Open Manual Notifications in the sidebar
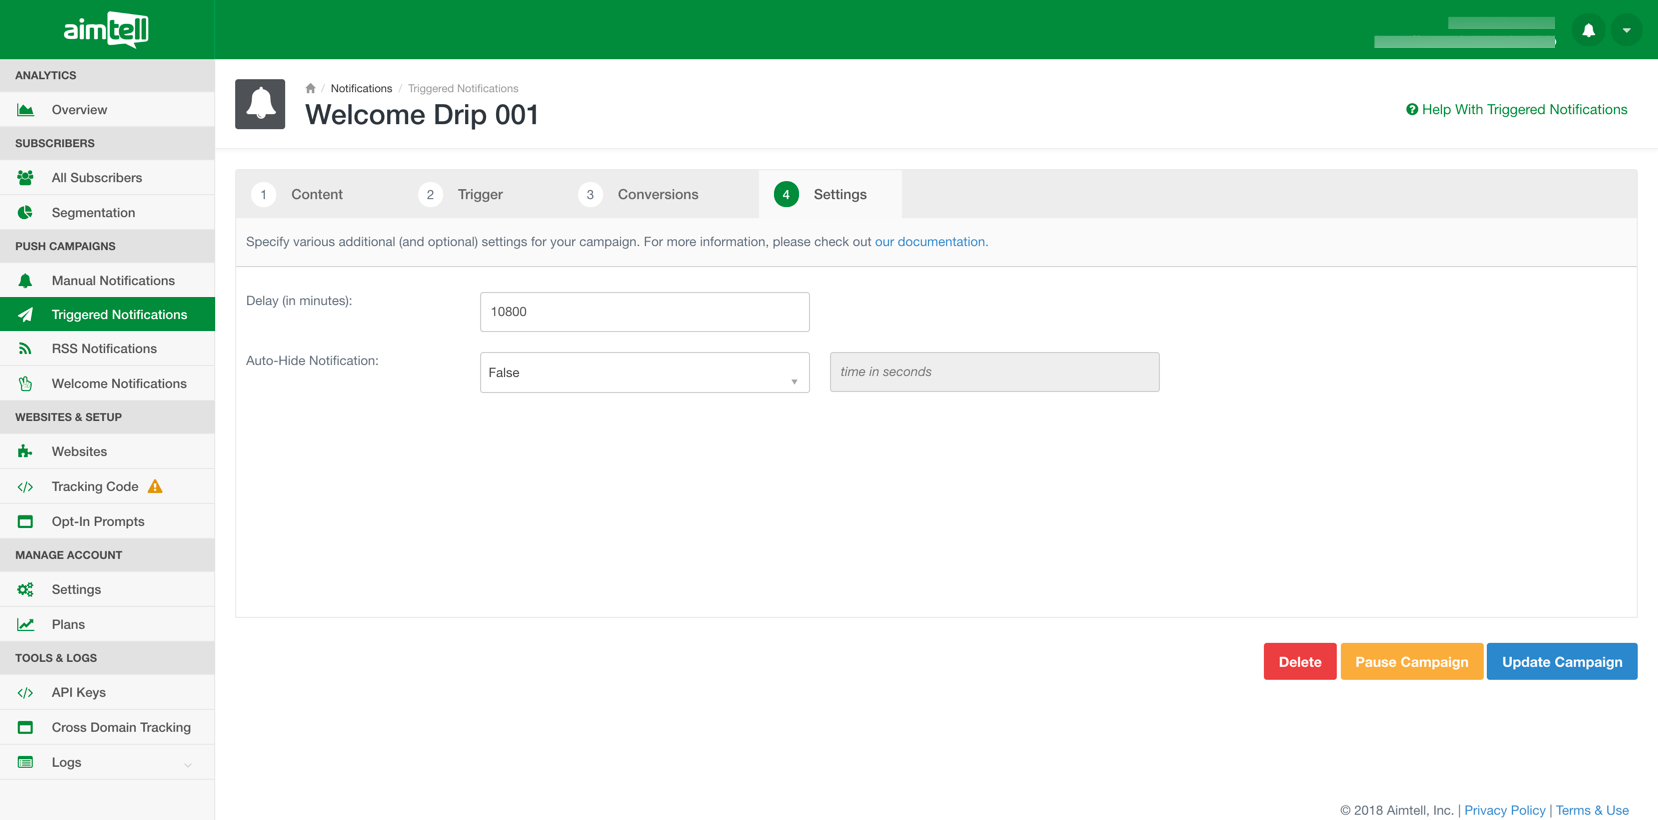The width and height of the screenshot is (1658, 820). [107, 281]
